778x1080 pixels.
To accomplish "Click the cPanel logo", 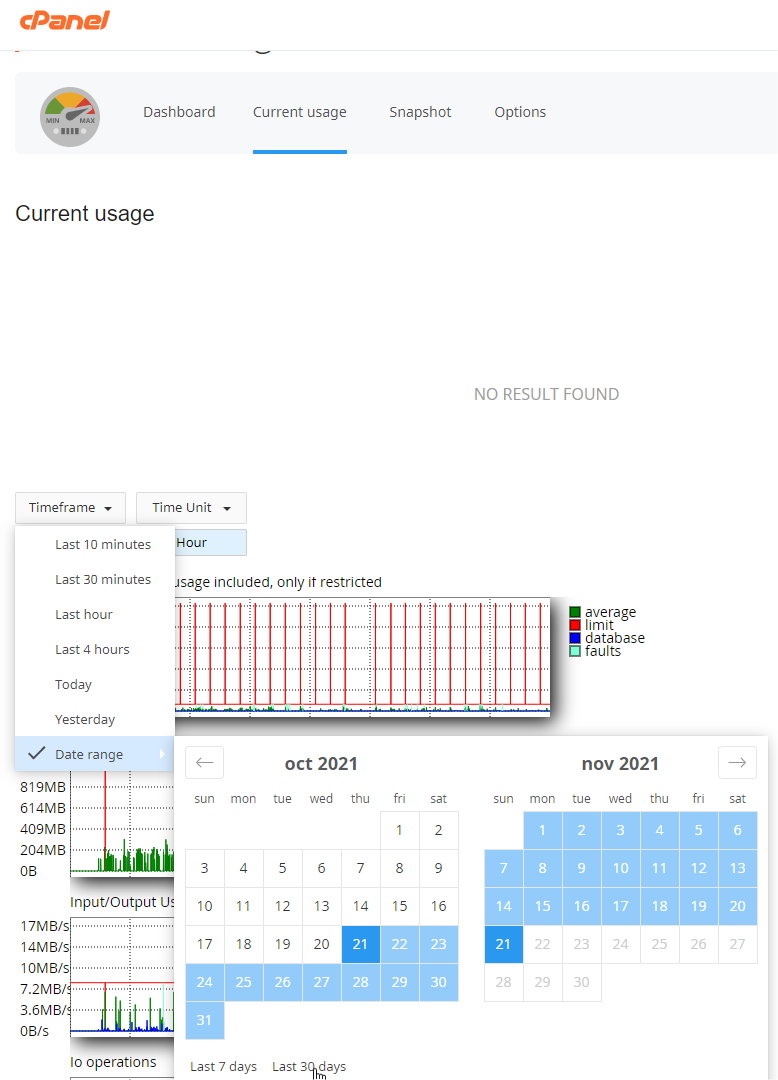I will 64,20.
